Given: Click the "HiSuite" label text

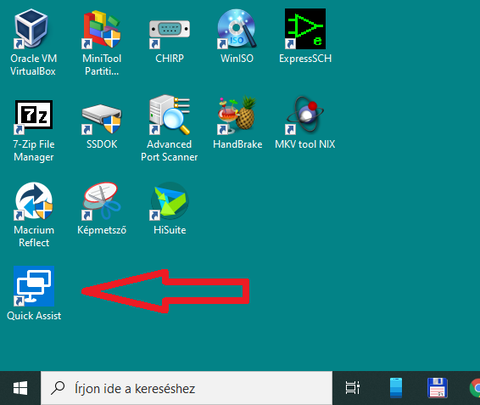Looking at the screenshot, I should [x=170, y=230].
